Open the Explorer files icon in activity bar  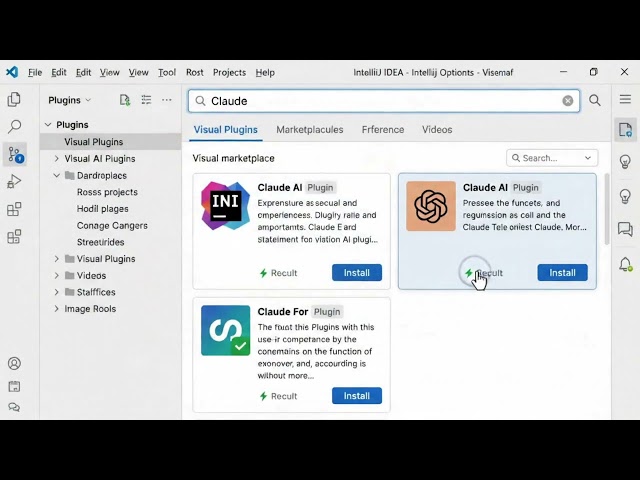click(x=14, y=99)
